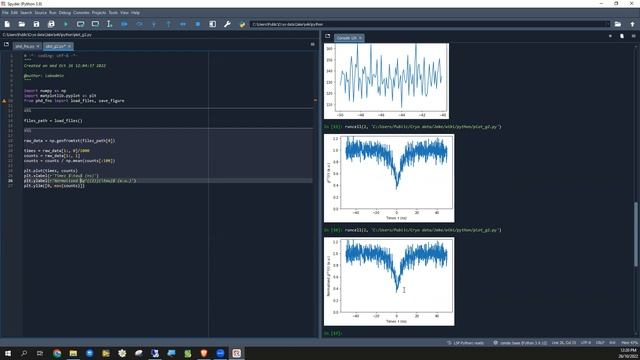Open the editor pane options menu
640x360 pixels.
pos(313,44)
